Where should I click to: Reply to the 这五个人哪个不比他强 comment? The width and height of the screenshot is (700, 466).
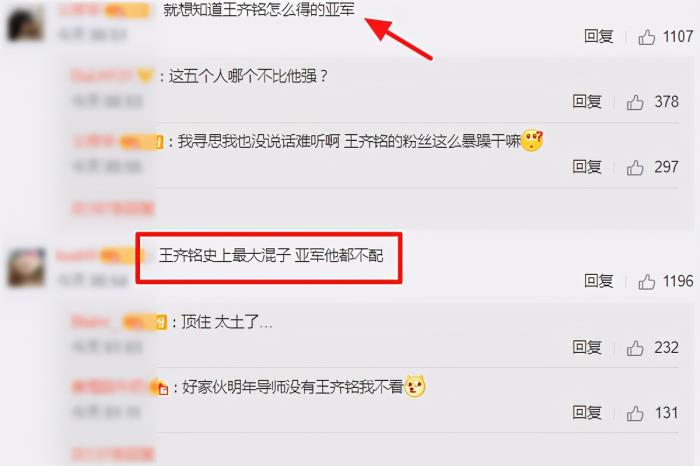[x=587, y=101]
